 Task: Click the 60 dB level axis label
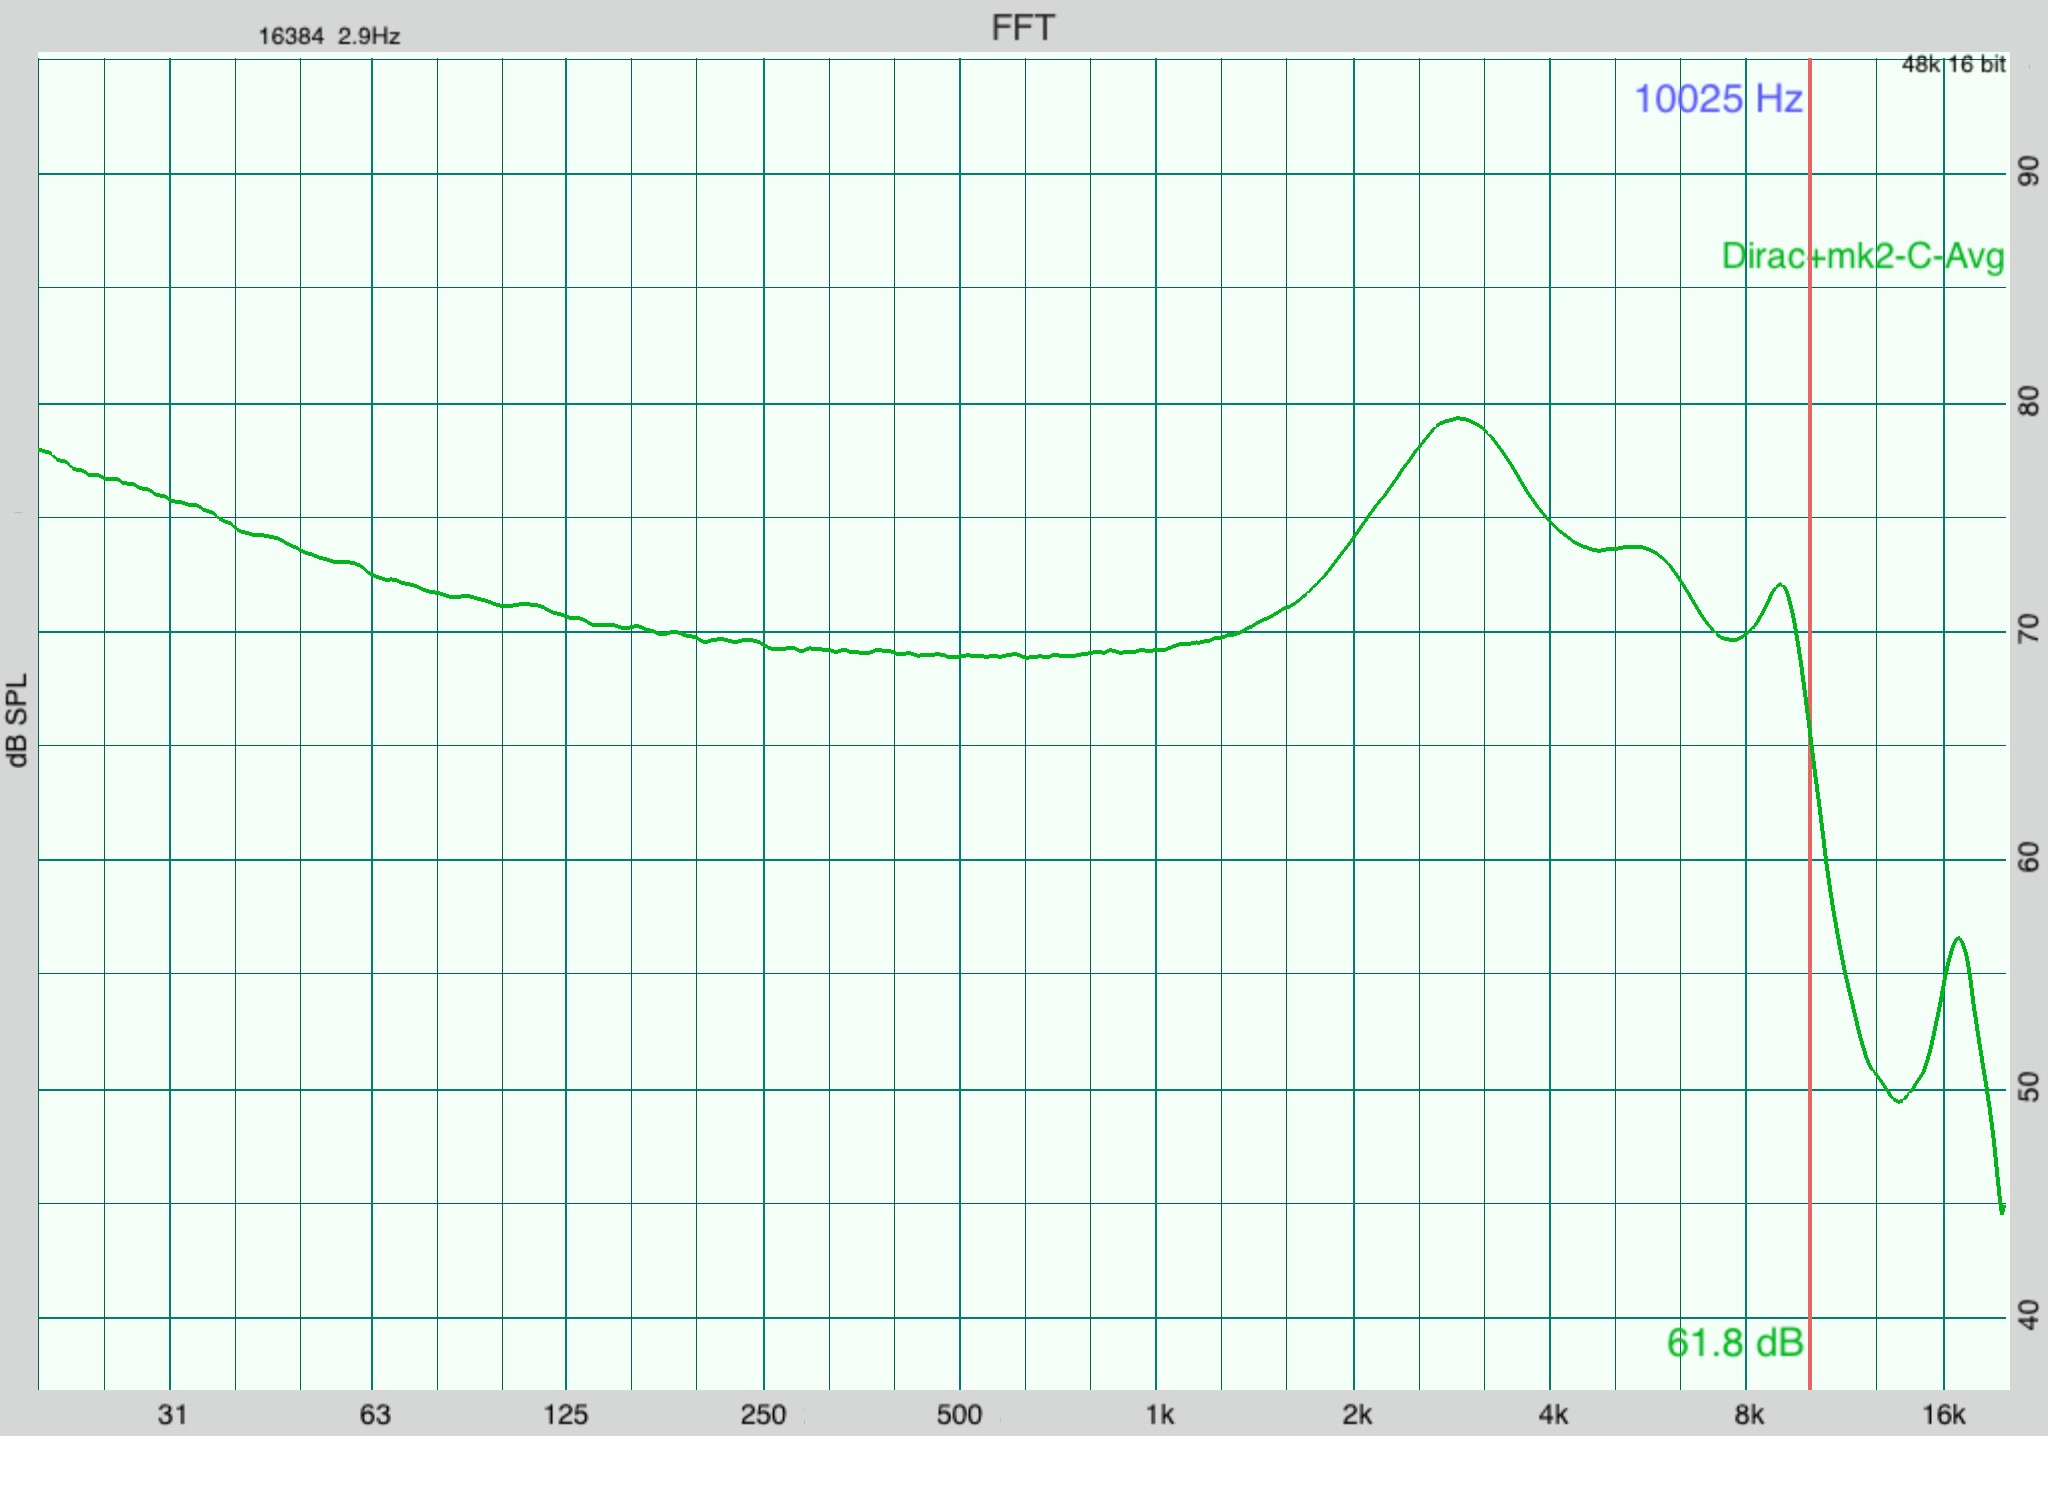(x=2029, y=858)
